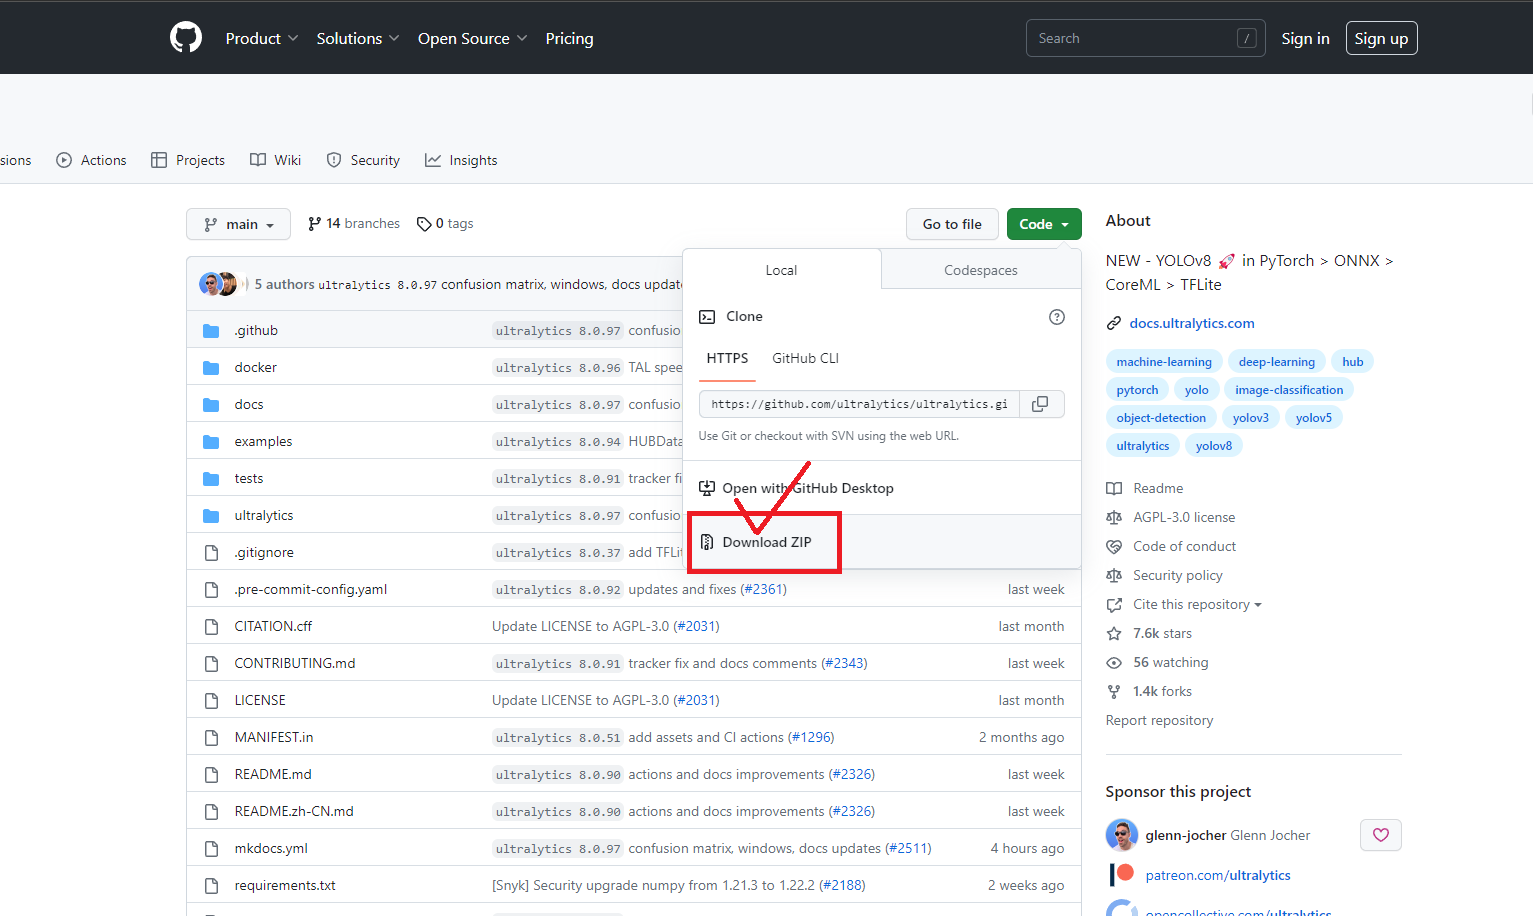Click the ultralytics folder icon
This screenshot has height=916, width=1533.
[x=211, y=516]
